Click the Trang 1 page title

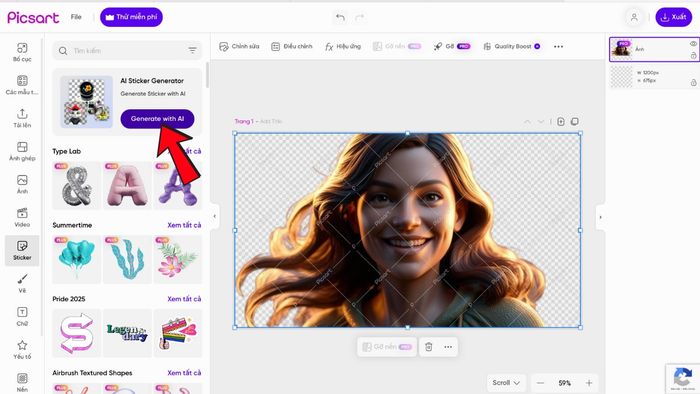[x=244, y=121]
